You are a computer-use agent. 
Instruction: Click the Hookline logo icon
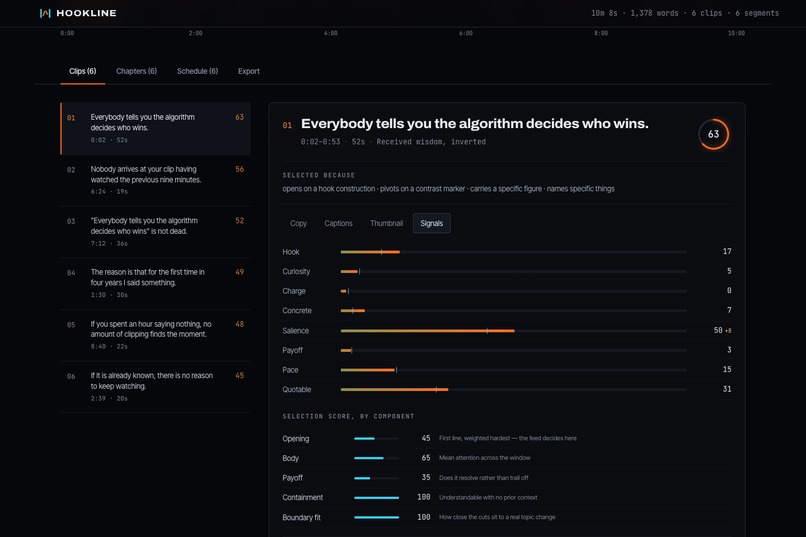pos(45,13)
